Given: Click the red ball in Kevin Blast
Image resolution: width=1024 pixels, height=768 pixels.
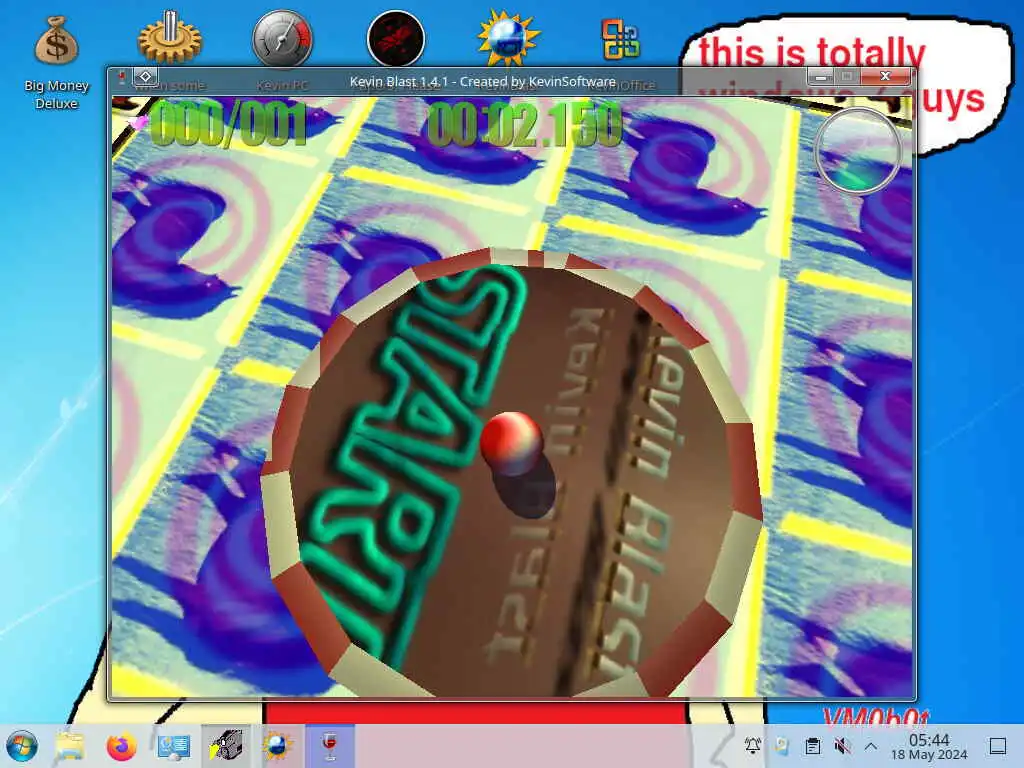Looking at the screenshot, I should pyautogui.click(x=511, y=442).
